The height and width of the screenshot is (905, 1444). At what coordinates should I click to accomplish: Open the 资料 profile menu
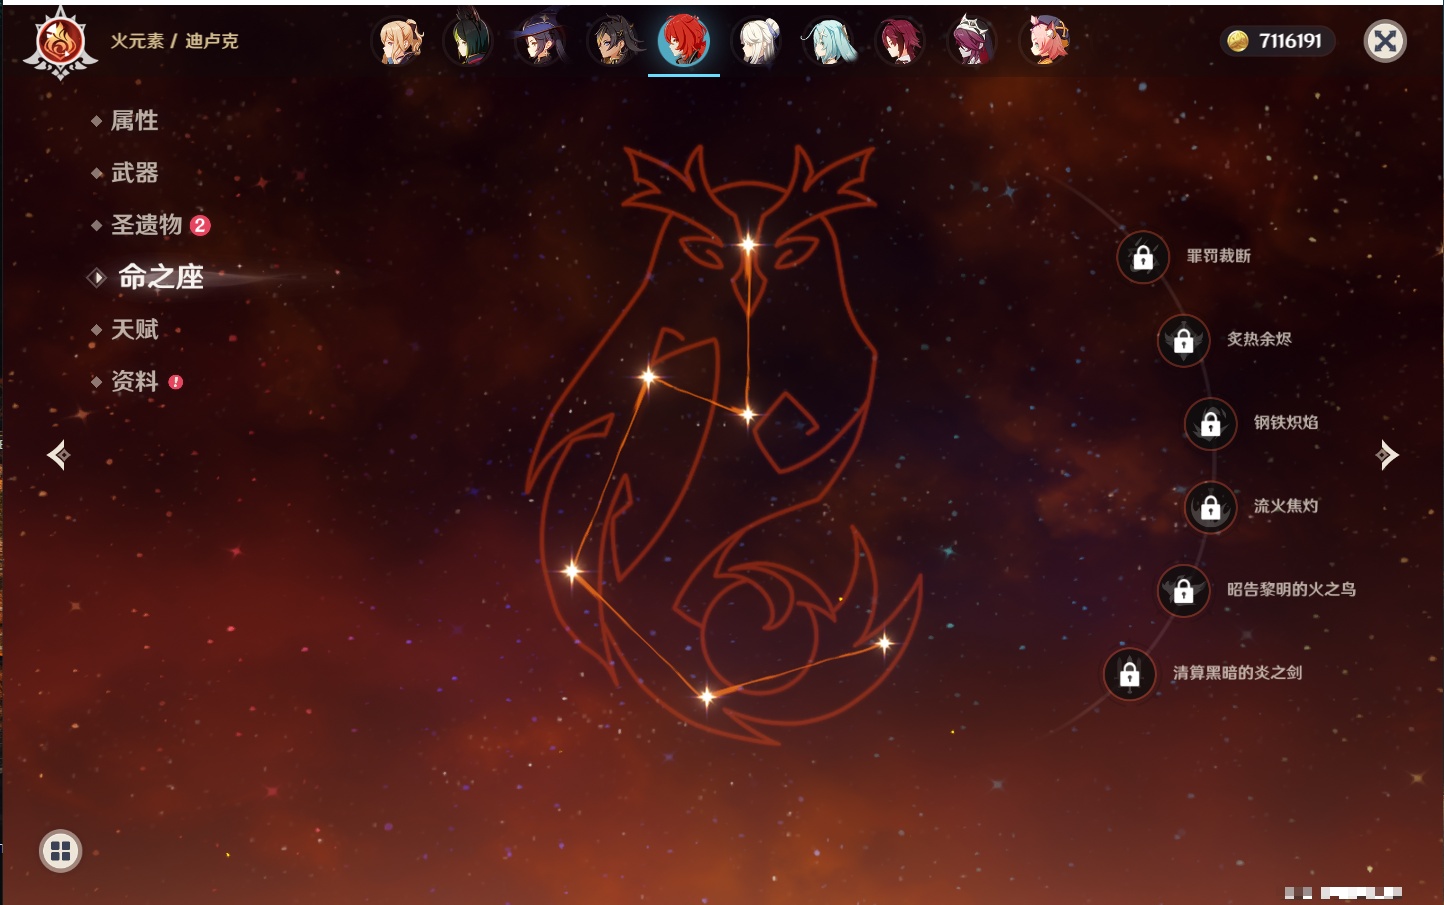click(x=134, y=381)
